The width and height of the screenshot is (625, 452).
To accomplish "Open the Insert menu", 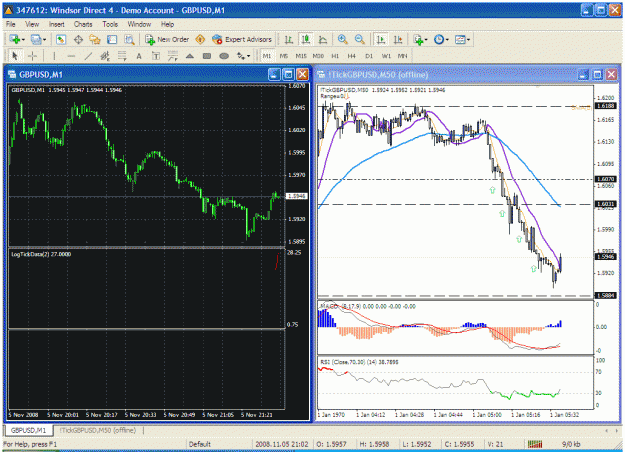I will [x=57, y=24].
